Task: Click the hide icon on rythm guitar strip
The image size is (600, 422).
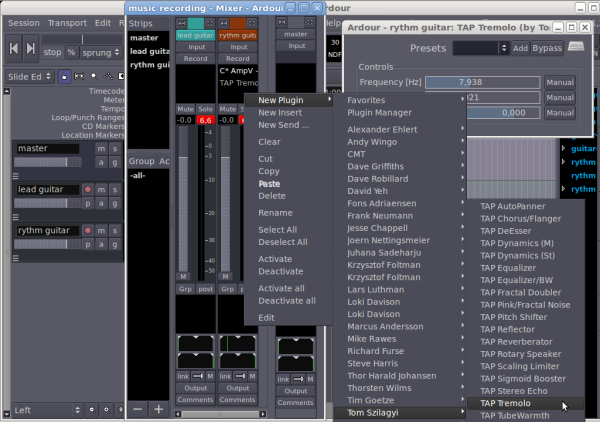Action: pos(224,23)
